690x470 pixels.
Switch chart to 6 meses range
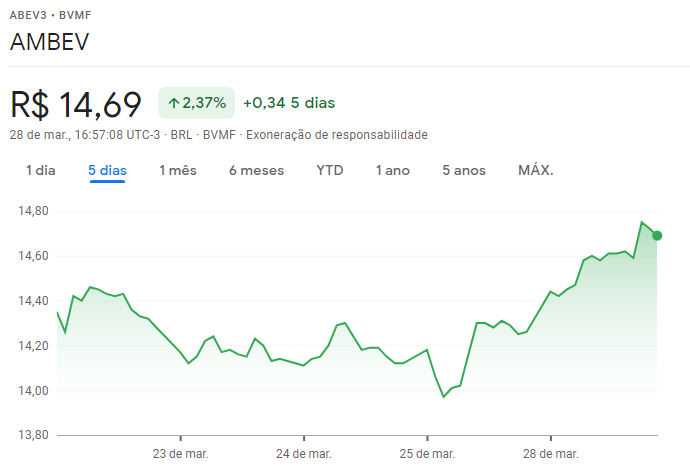pyautogui.click(x=257, y=170)
